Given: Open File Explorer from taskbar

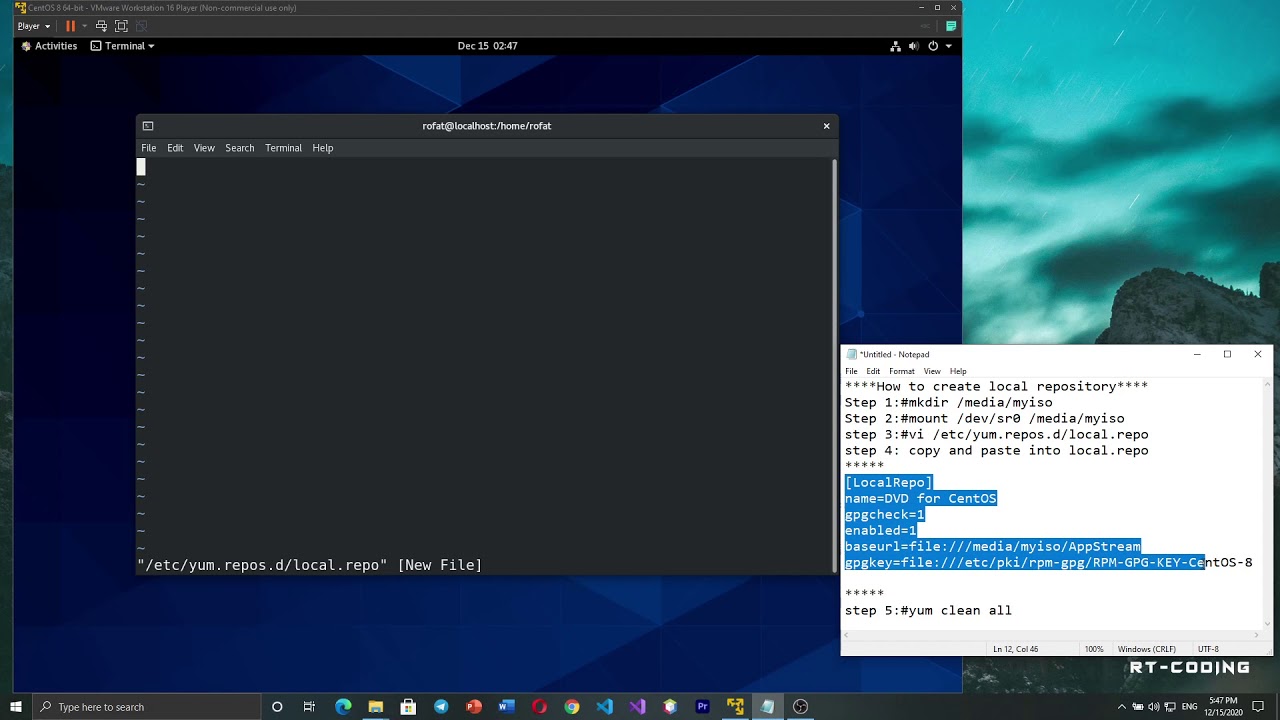Looking at the screenshot, I should 375,707.
